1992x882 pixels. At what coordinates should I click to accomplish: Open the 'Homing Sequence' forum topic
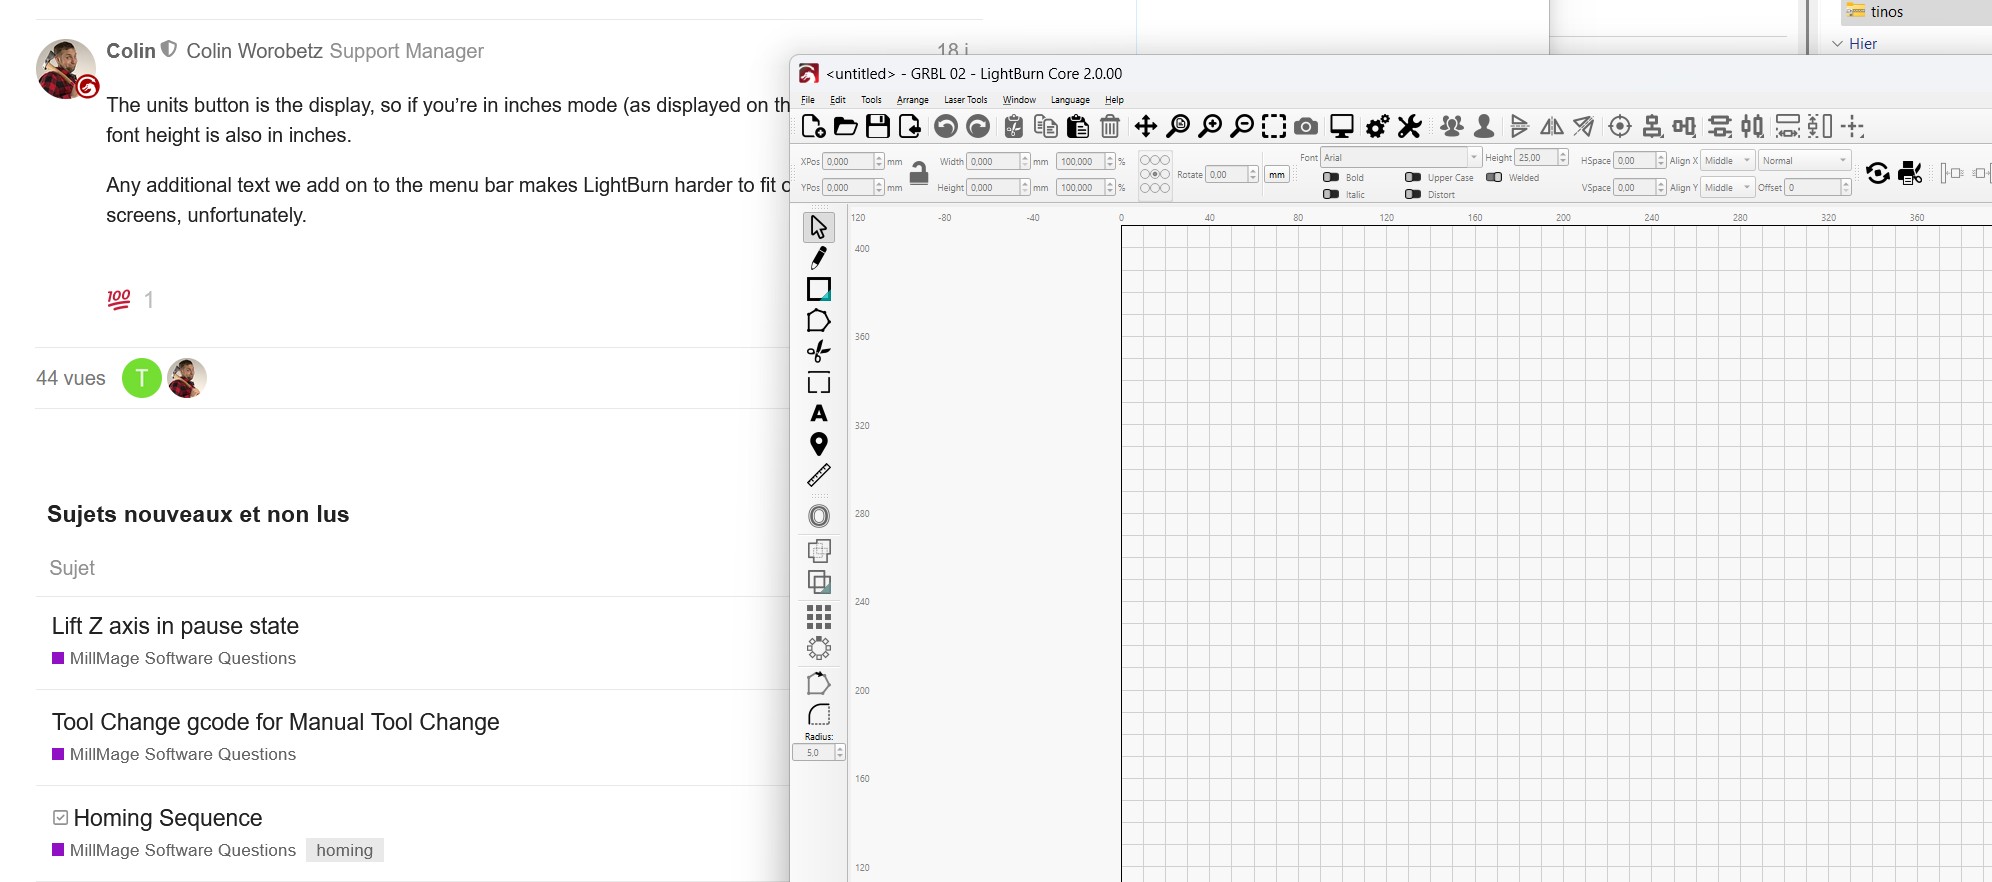pyautogui.click(x=168, y=818)
